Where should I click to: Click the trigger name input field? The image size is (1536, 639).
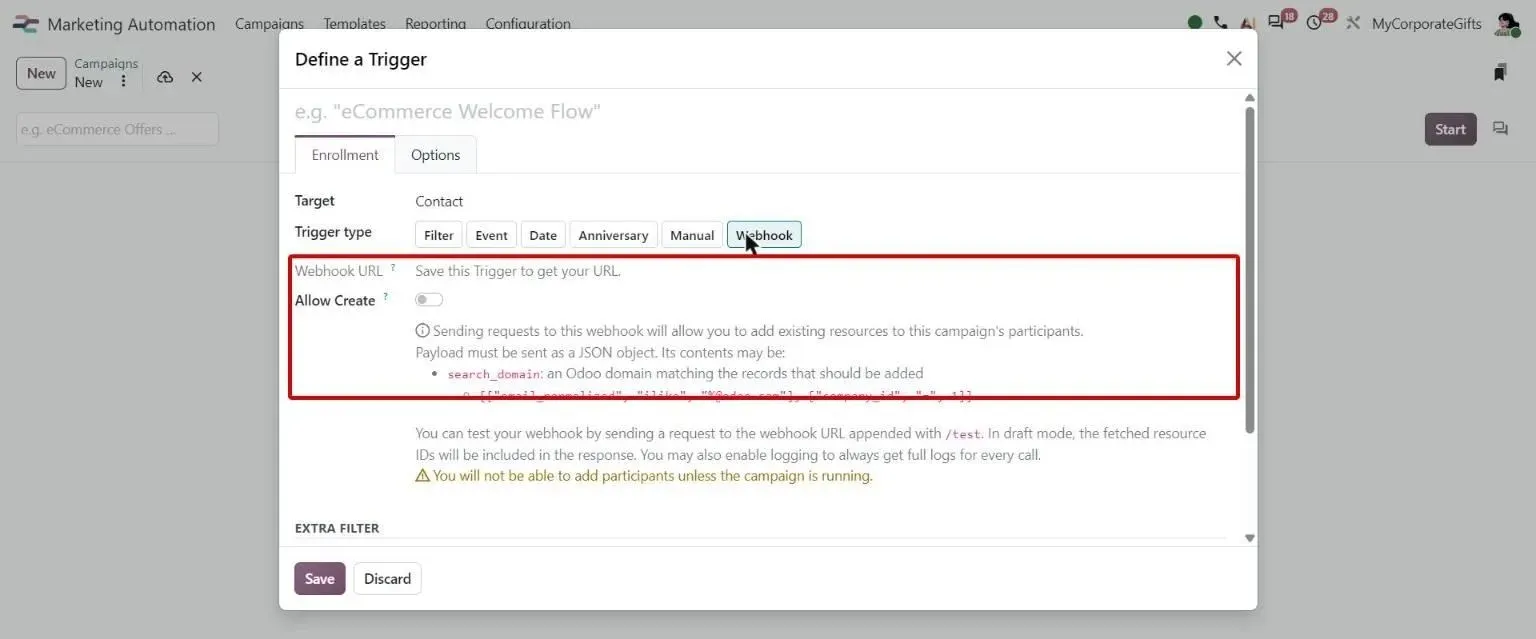pyautogui.click(x=766, y=111)
